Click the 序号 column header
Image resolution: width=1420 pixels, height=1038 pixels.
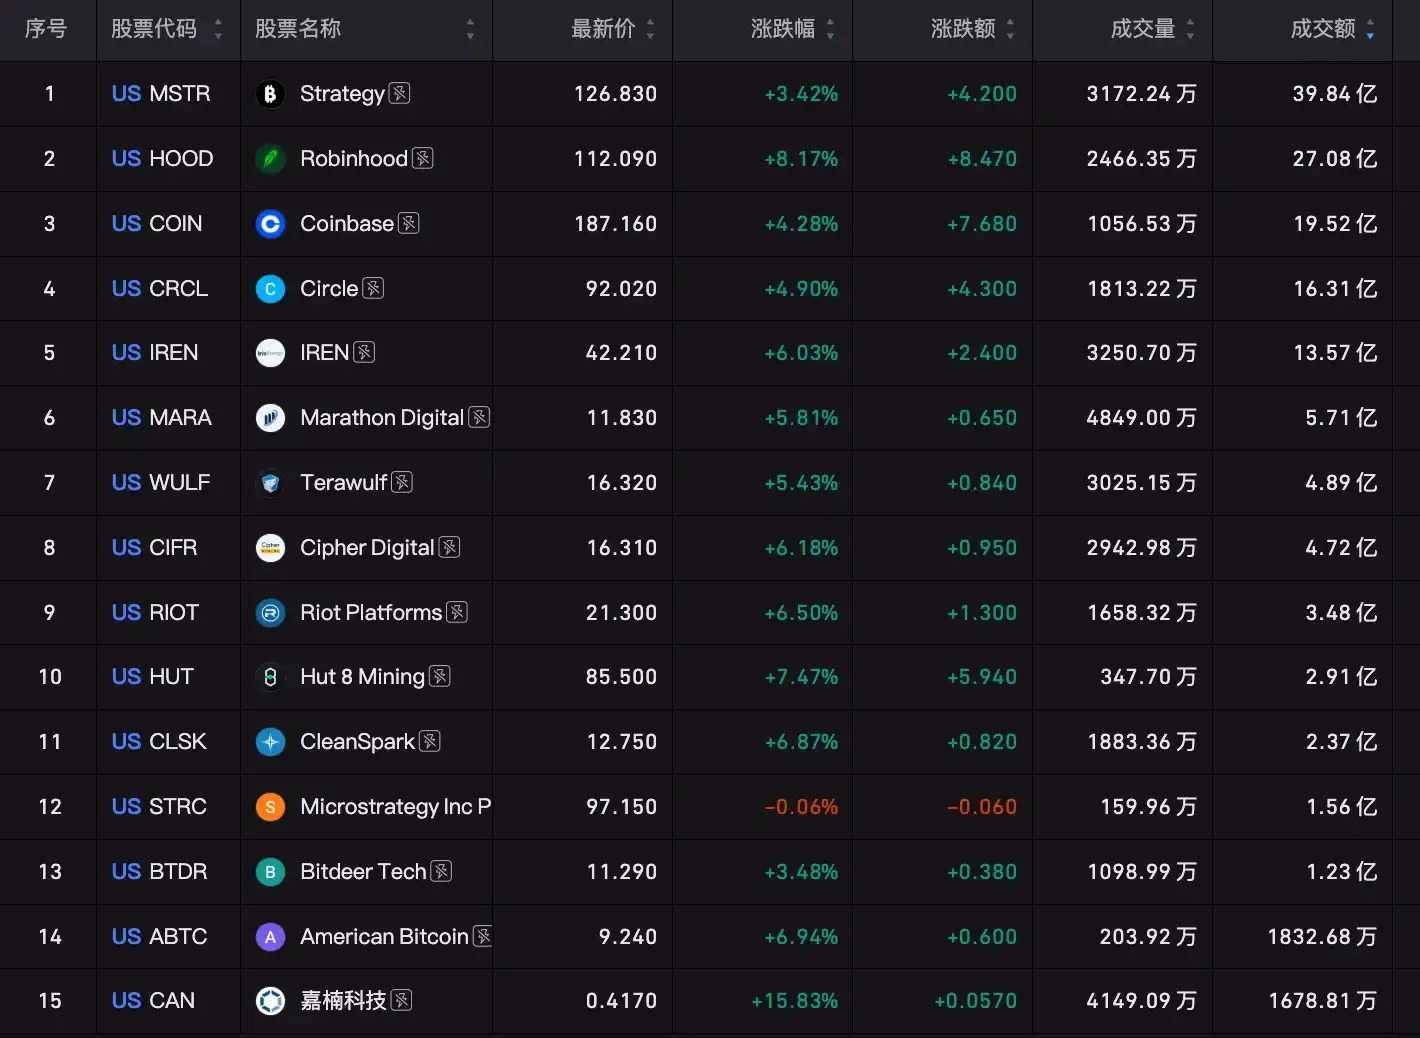click(46, 29)
